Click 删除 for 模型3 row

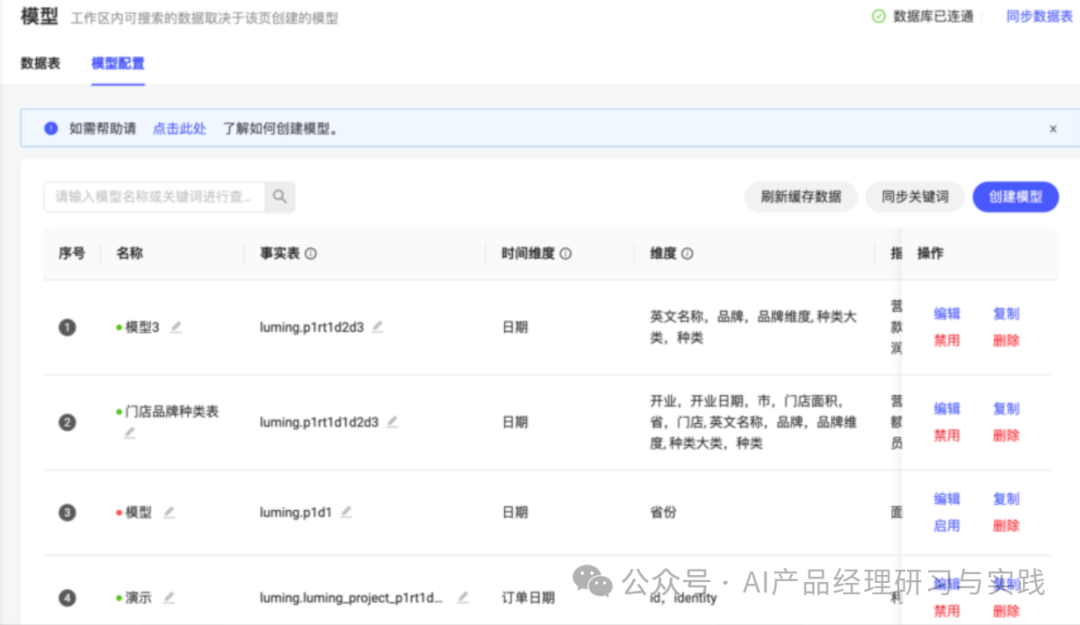point(1006,340)
